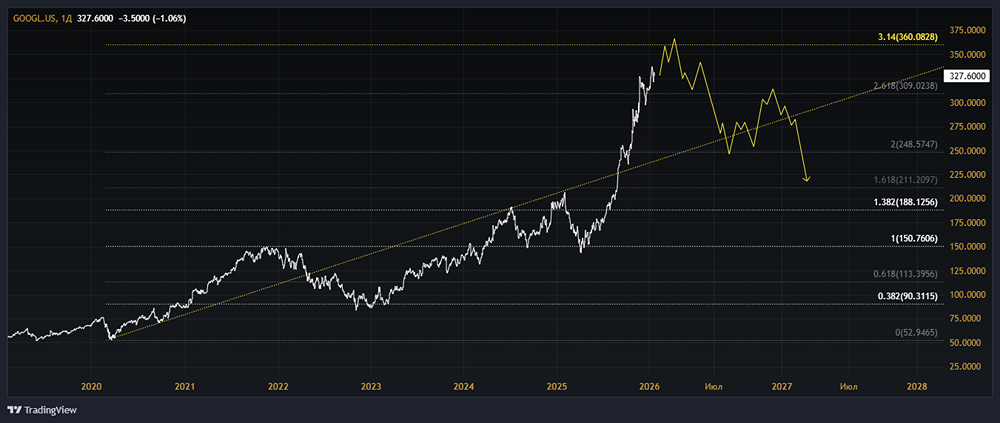This screenshot has height=423, width=1000.
Task: Select Fibonacci label 0(52.9465)
Action: coord(916,332)
